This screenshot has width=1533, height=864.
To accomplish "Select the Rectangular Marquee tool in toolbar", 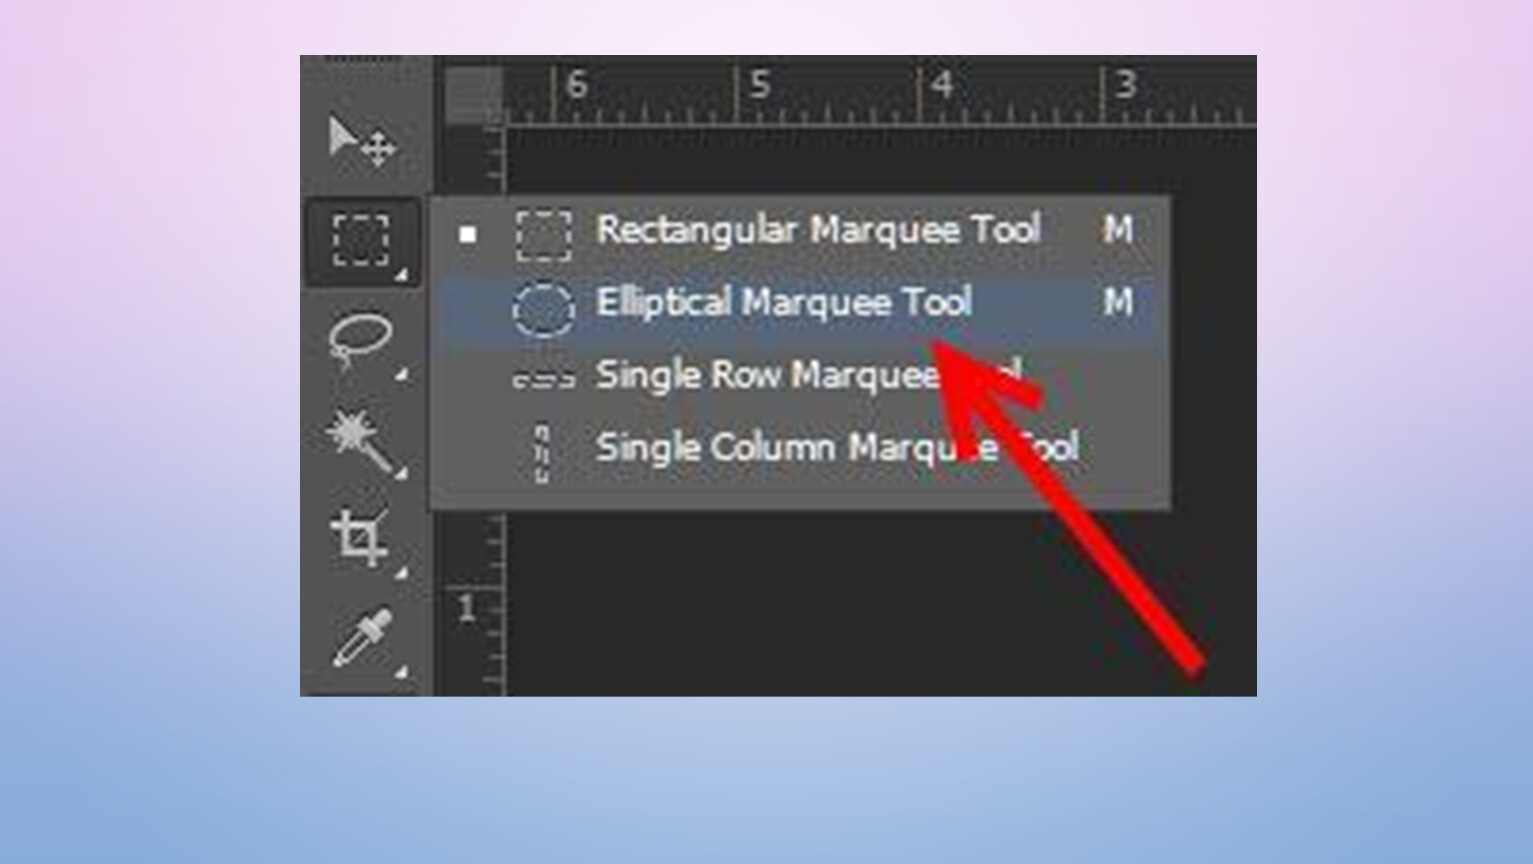I will 361,241.
